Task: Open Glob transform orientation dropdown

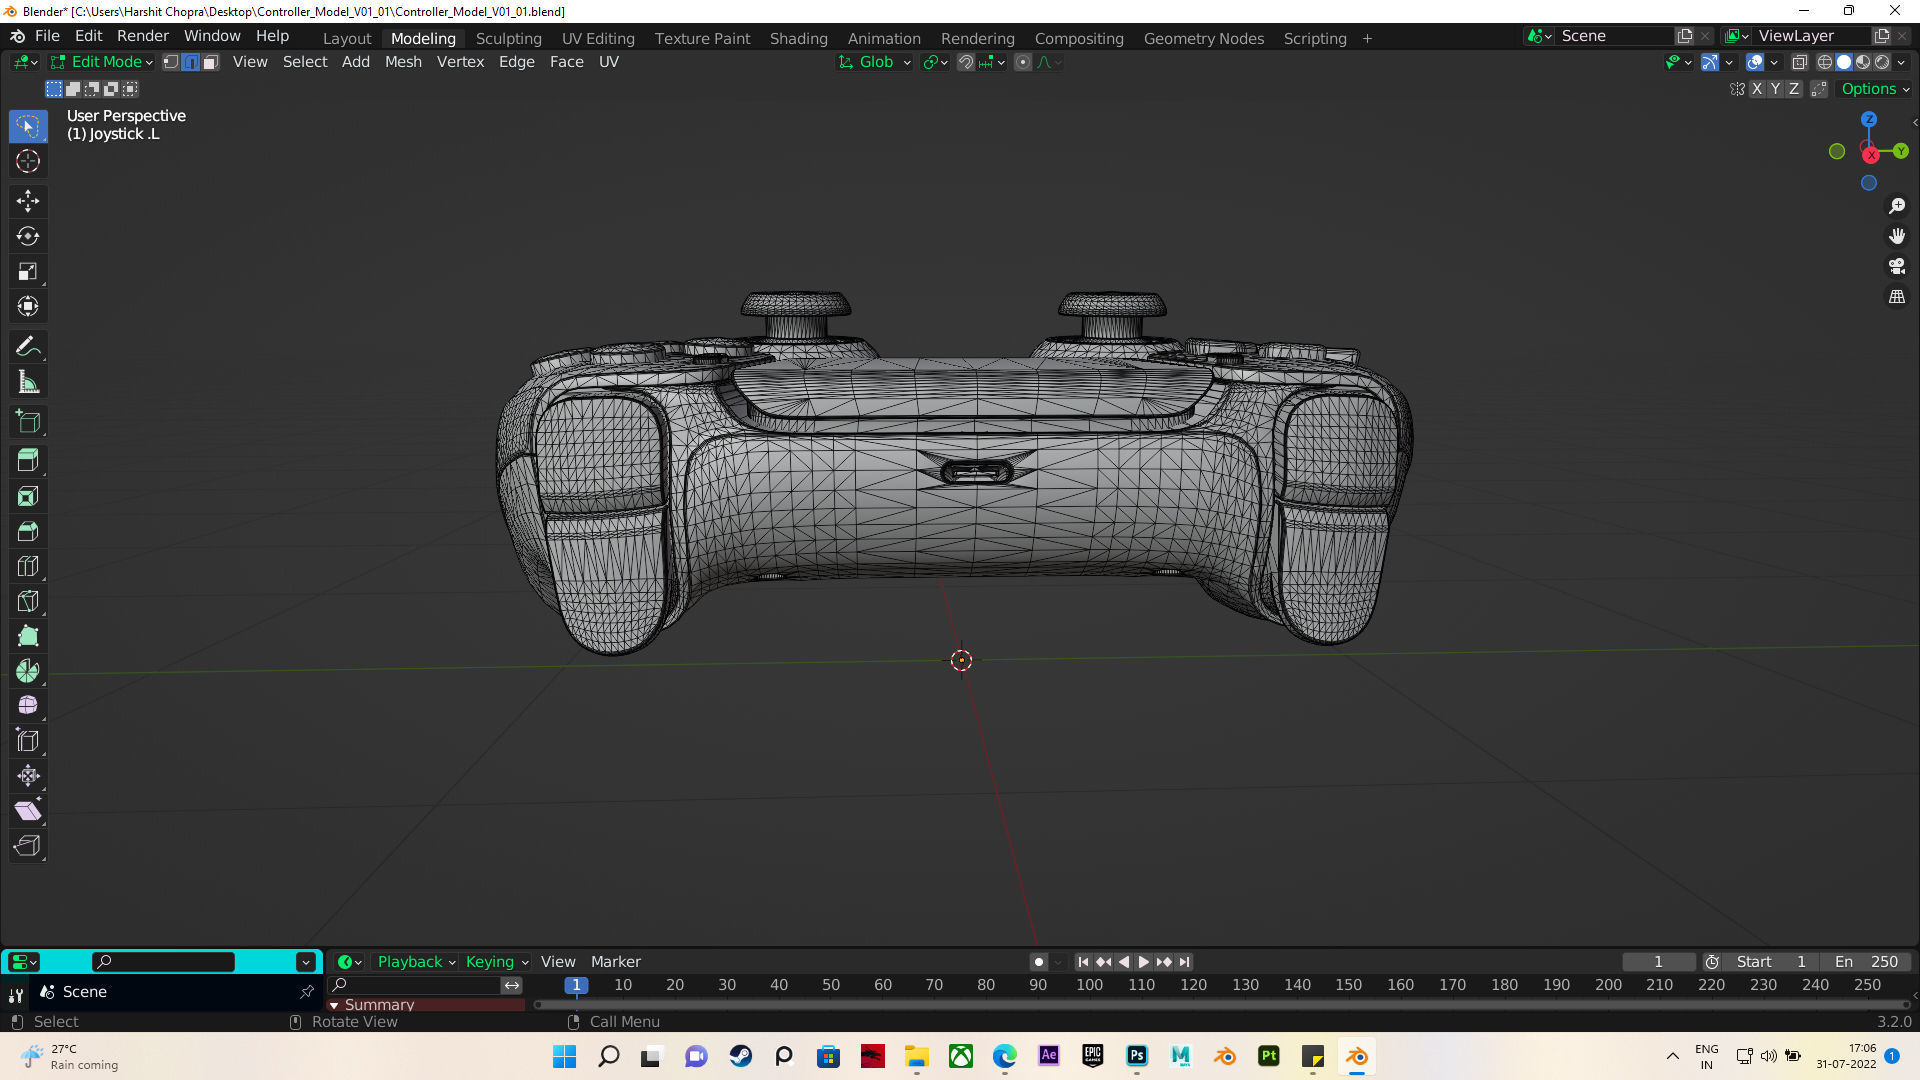Action: pos(874,62)
